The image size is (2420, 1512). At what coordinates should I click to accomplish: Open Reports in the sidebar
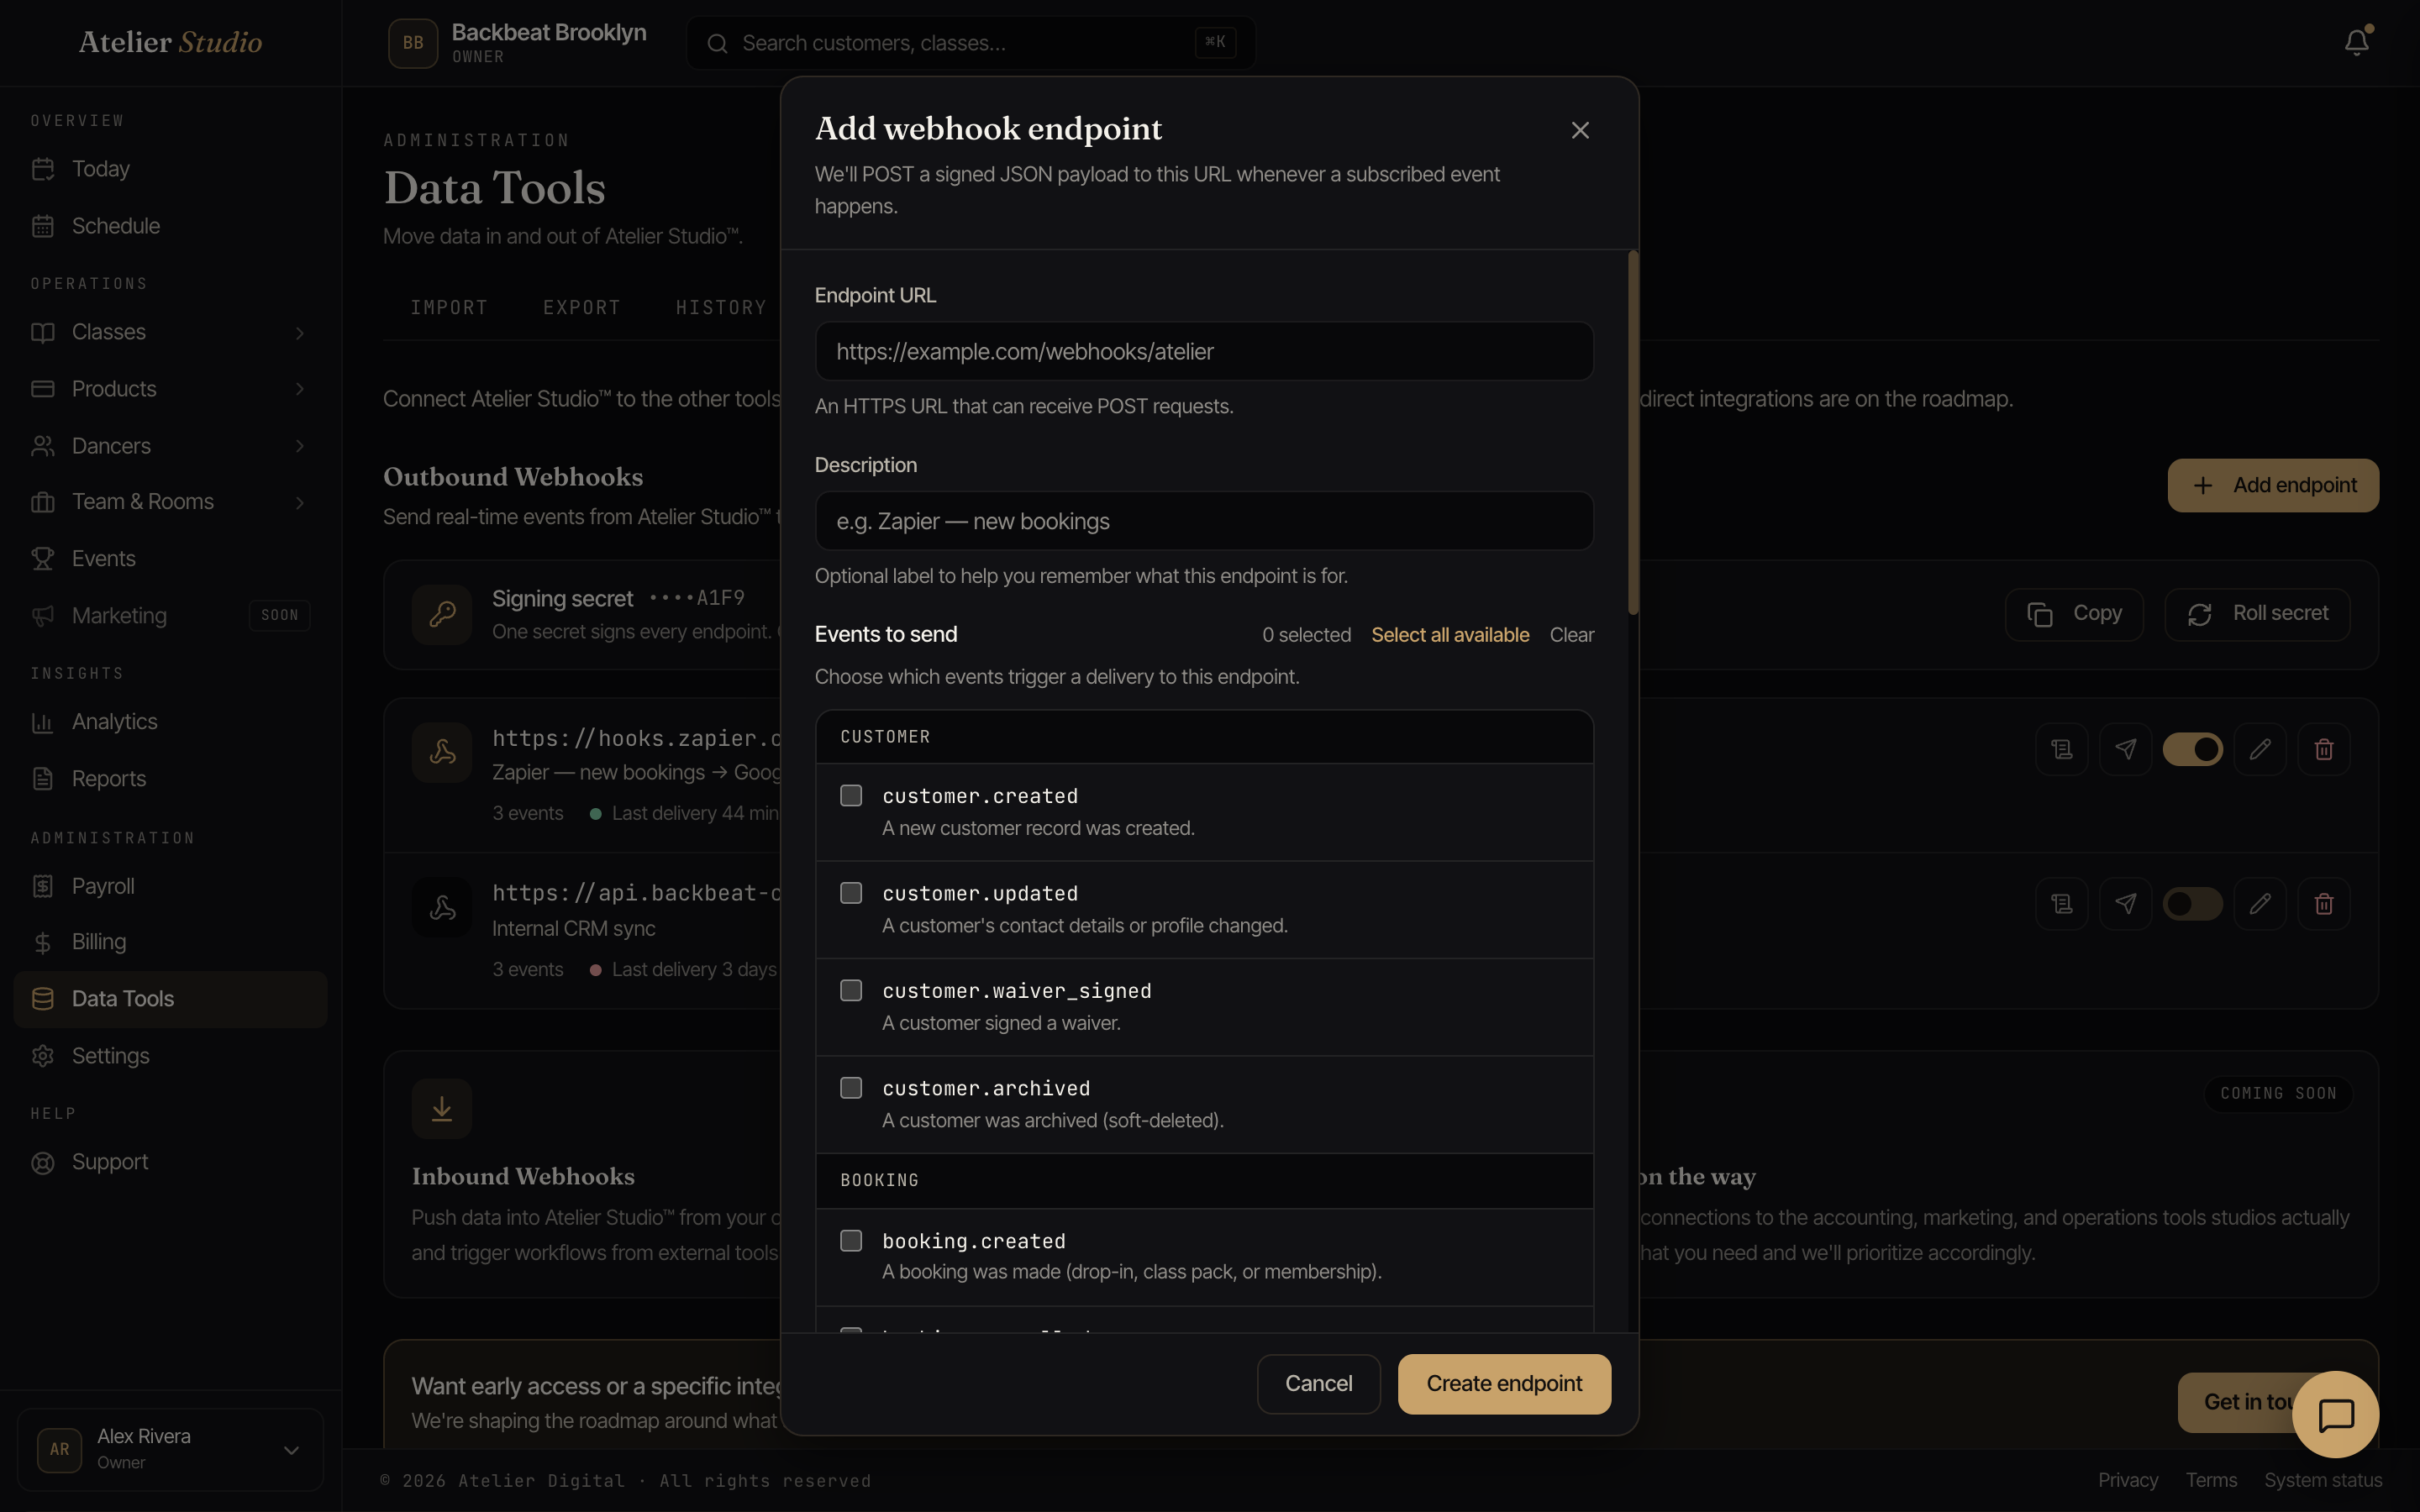click(x=108, y=779)
